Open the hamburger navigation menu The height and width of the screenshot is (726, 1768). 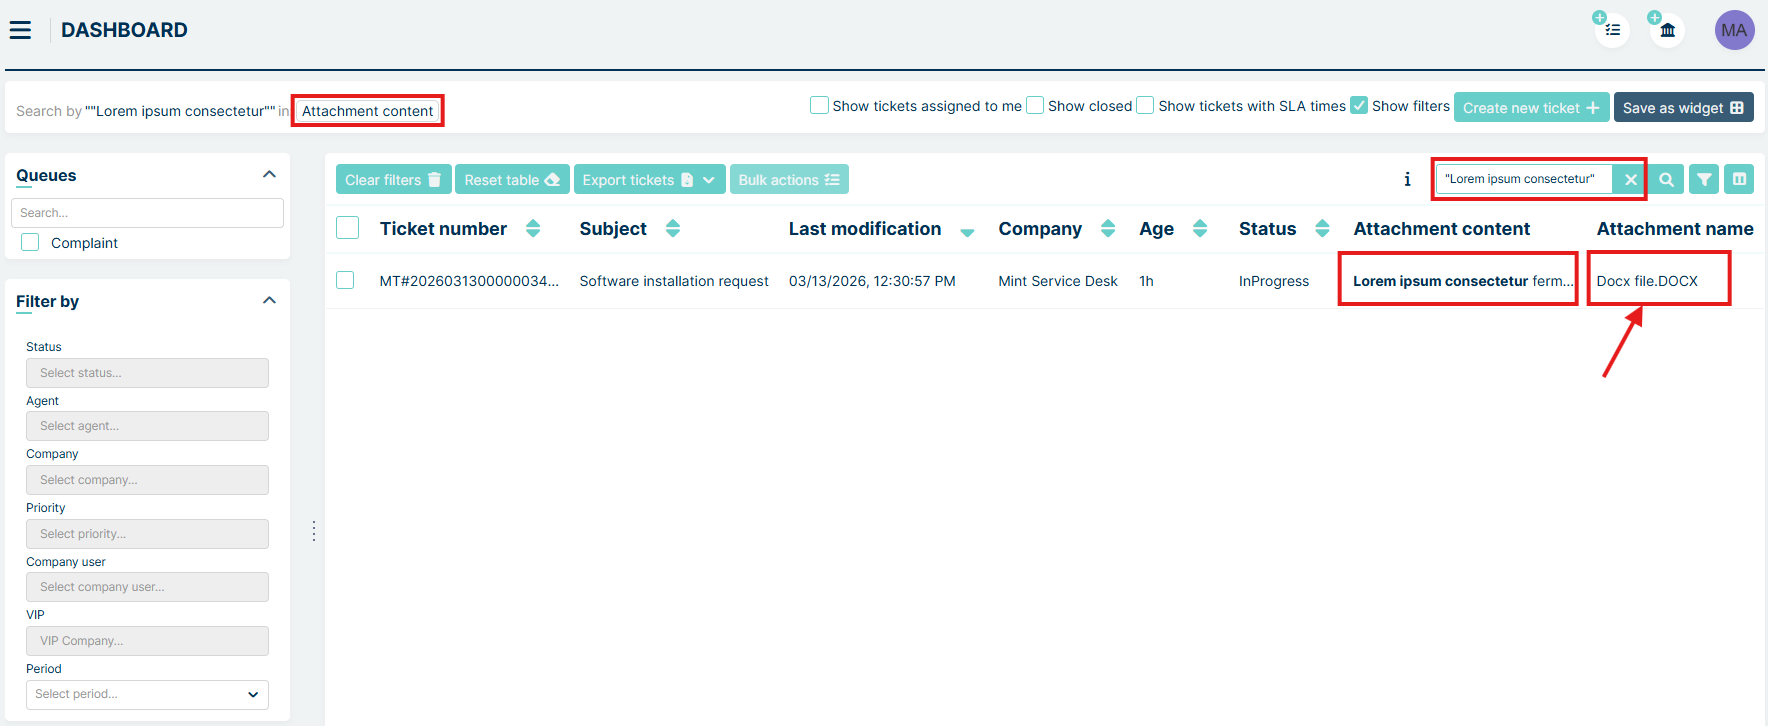tap(20, 30)
